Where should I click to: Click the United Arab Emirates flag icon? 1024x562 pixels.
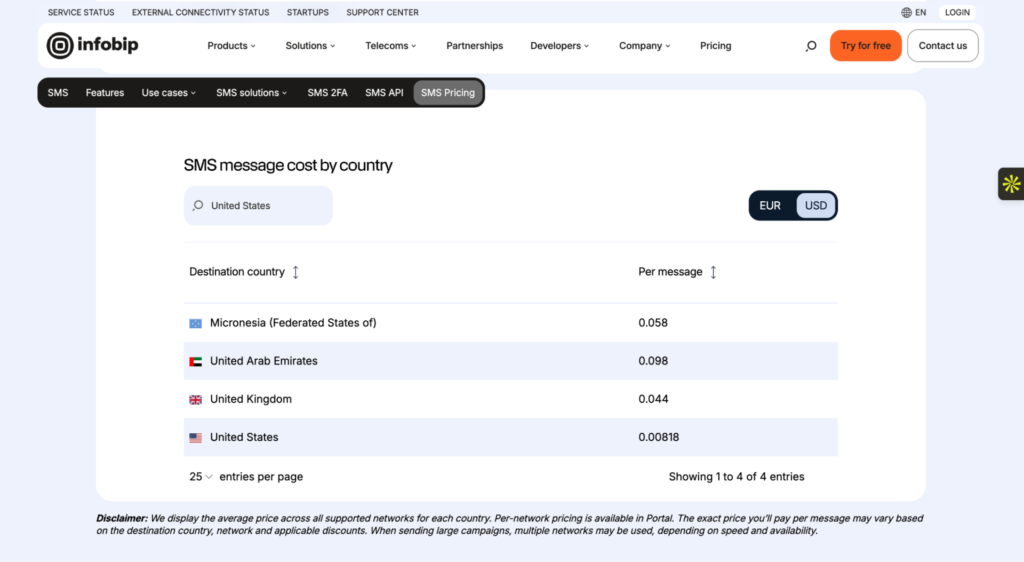(x=195, y=362)
